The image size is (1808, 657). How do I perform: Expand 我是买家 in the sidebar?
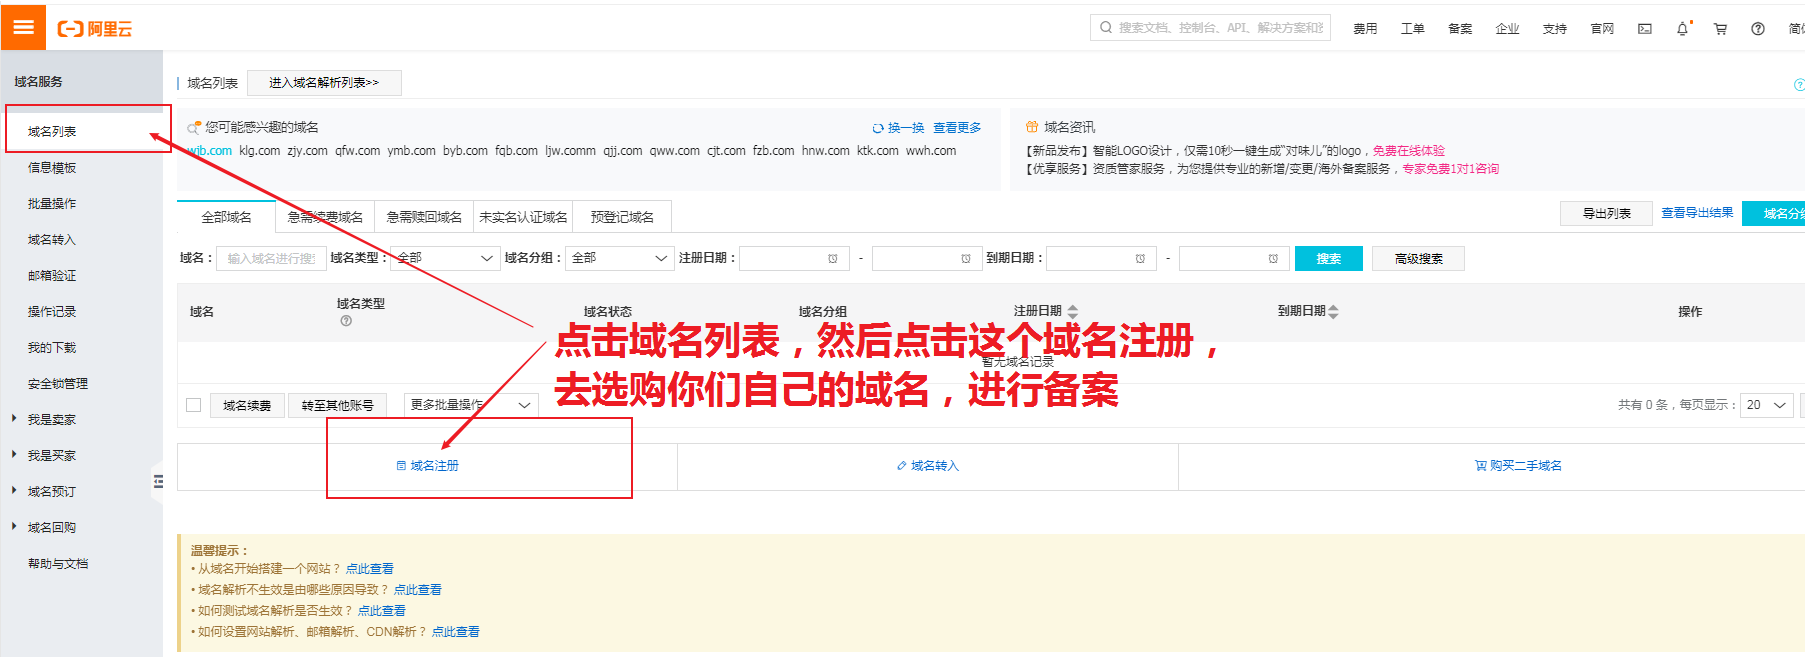[51, 456]
